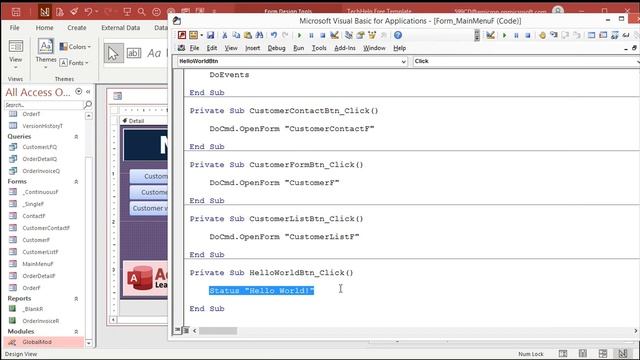
Task: Click the green Run Sub play icon after Redo
Action: [300, 36]
